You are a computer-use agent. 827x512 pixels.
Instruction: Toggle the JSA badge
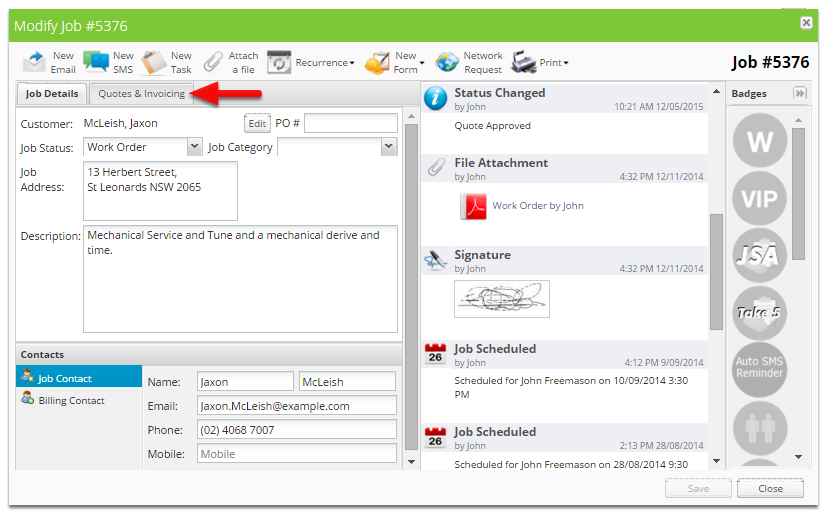click(x=759, y=256)
